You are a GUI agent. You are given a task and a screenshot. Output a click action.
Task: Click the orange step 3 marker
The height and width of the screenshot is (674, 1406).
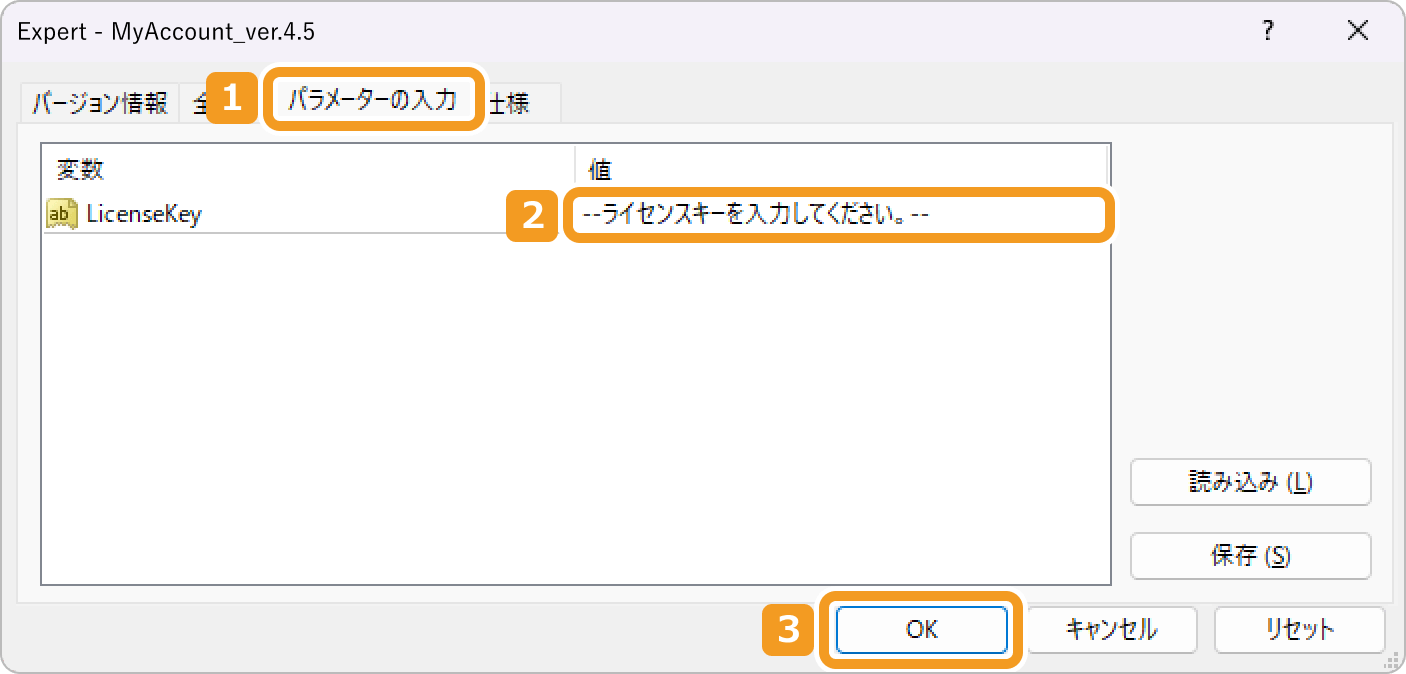click(x=788, y=630)
